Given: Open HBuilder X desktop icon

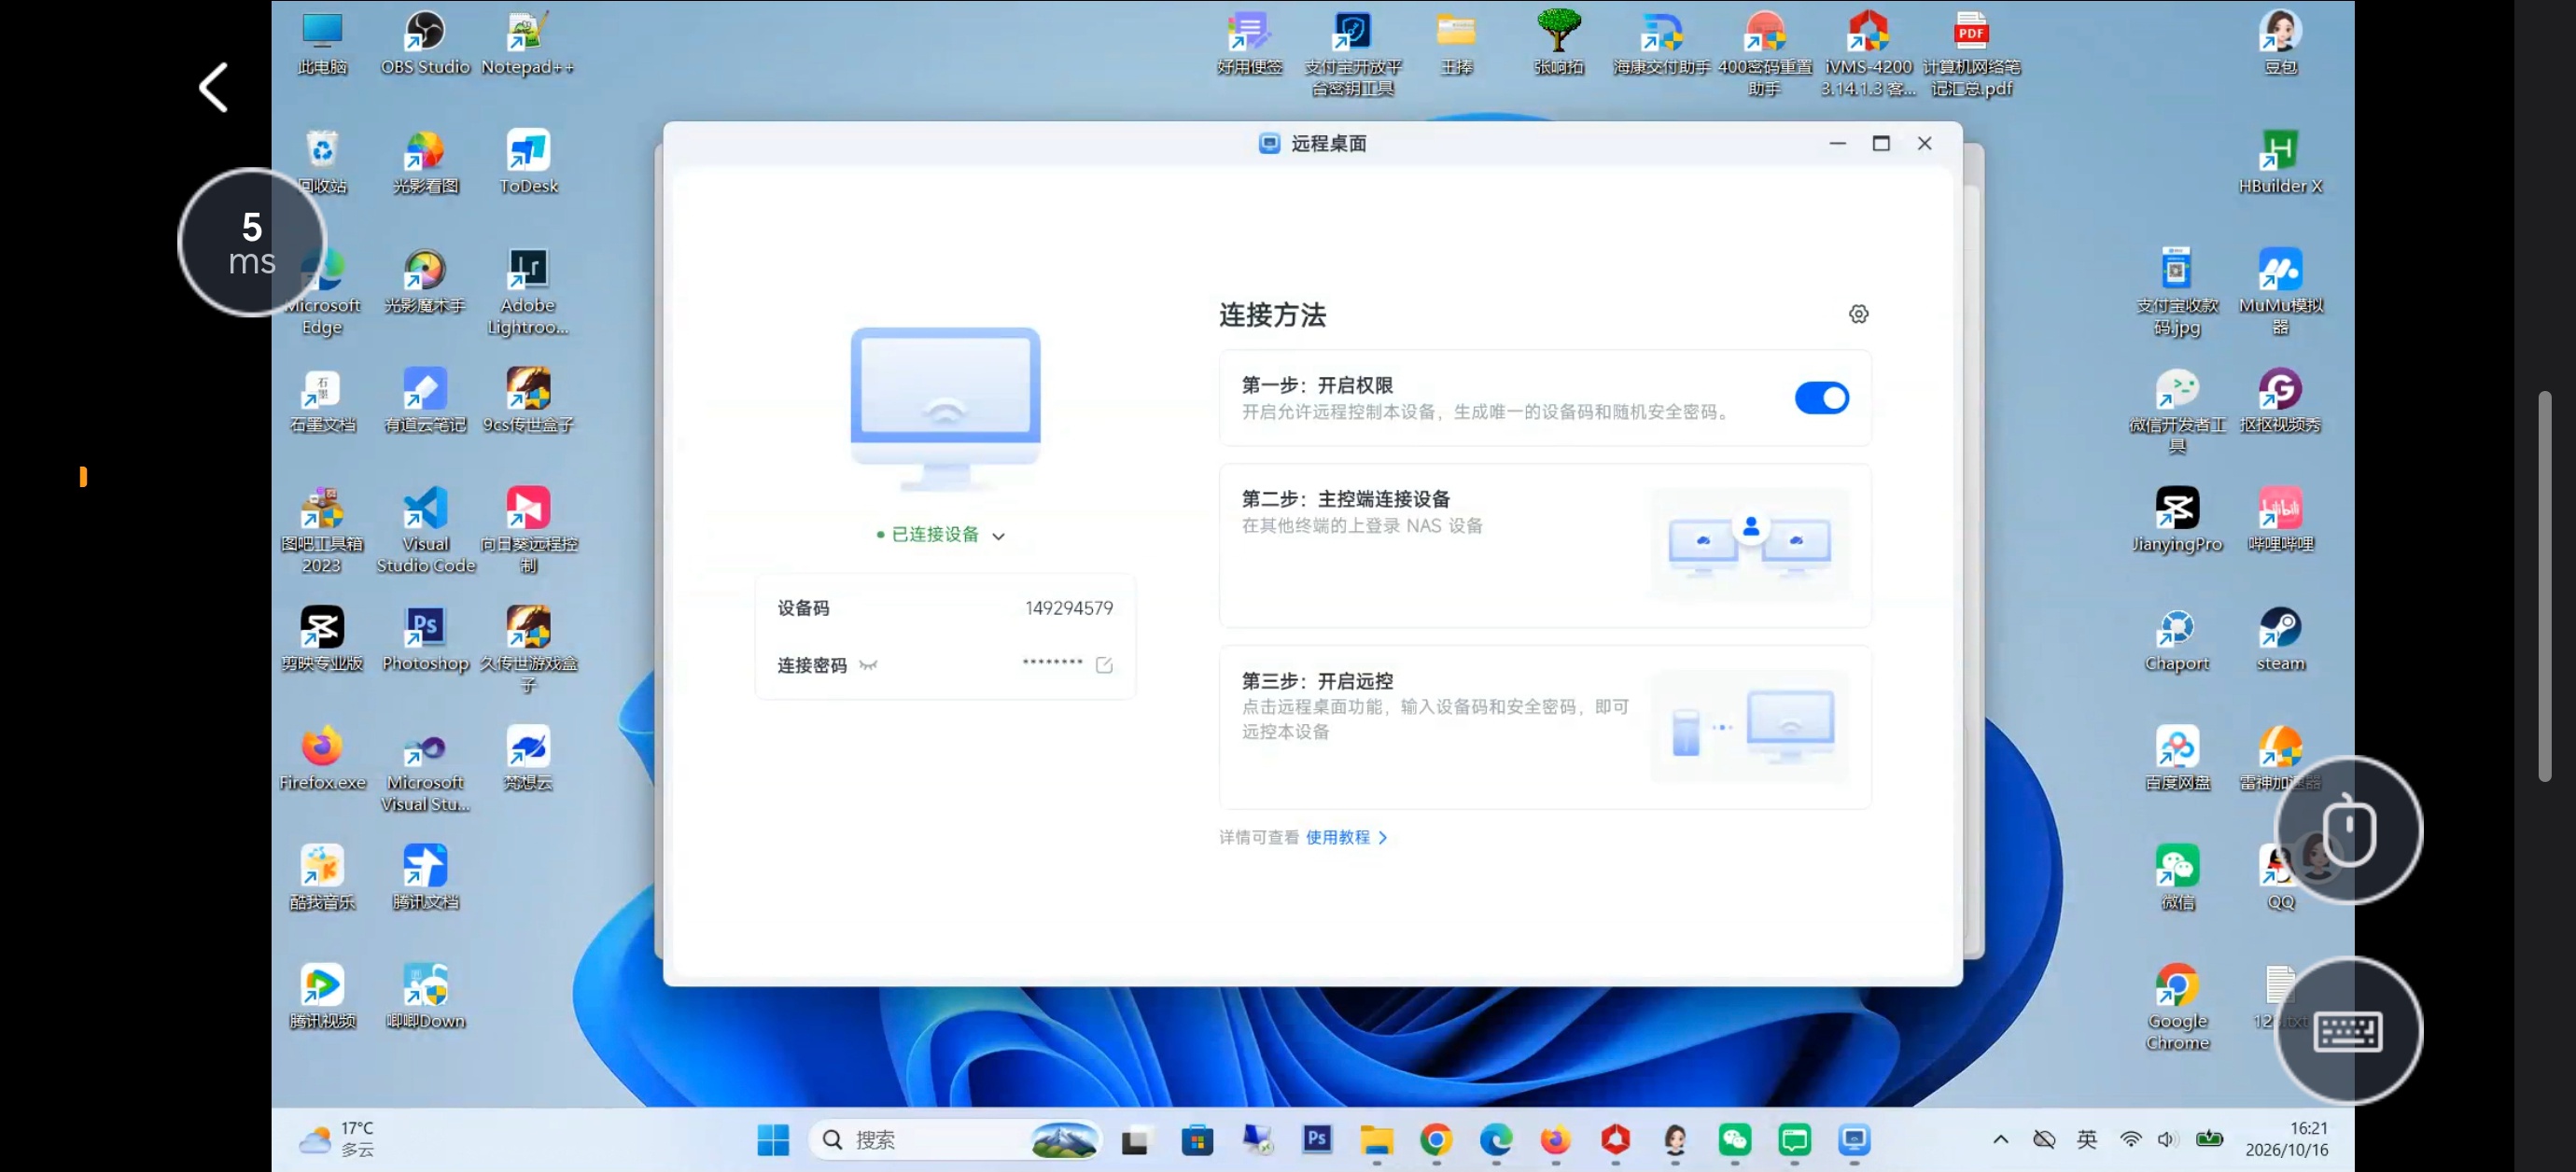Looking at the screenshot, I should click(2280, 162).
